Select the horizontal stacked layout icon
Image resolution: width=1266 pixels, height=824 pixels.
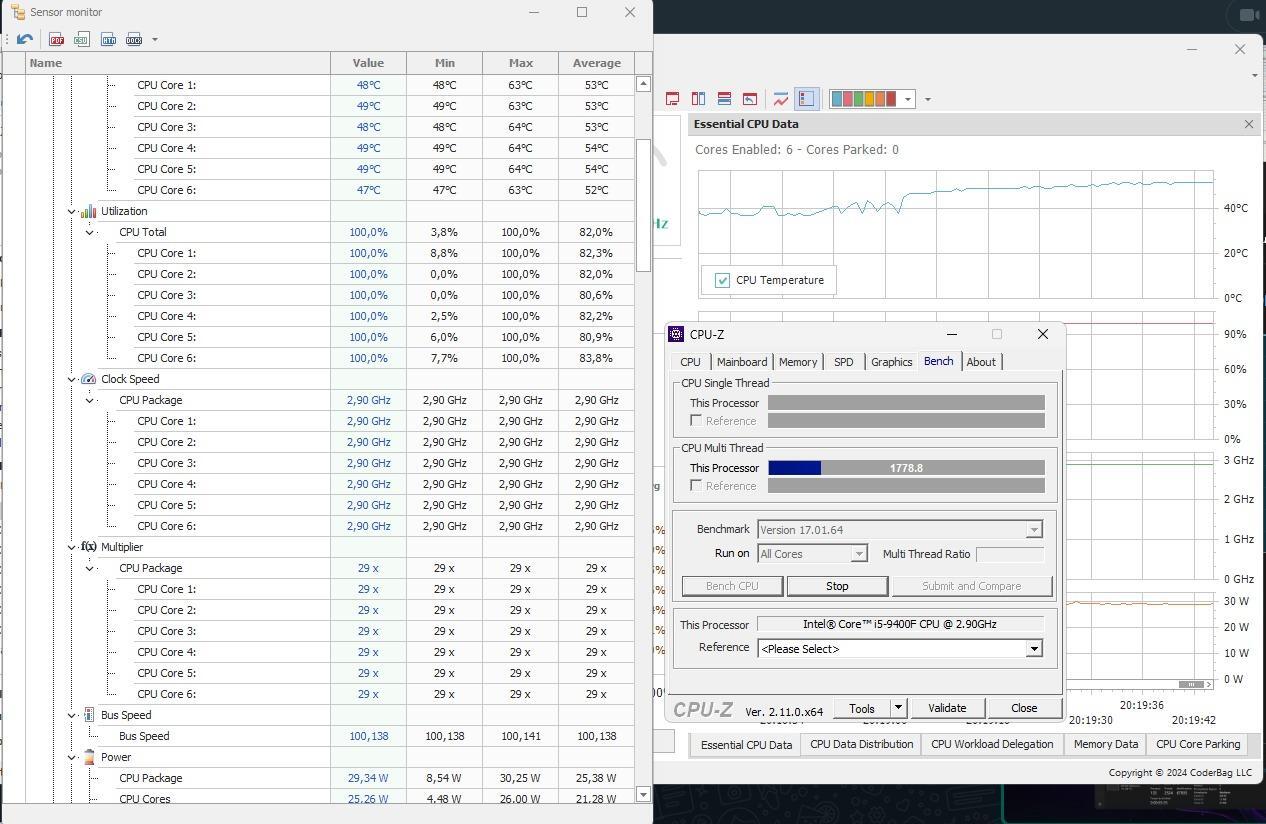[724, 99]
